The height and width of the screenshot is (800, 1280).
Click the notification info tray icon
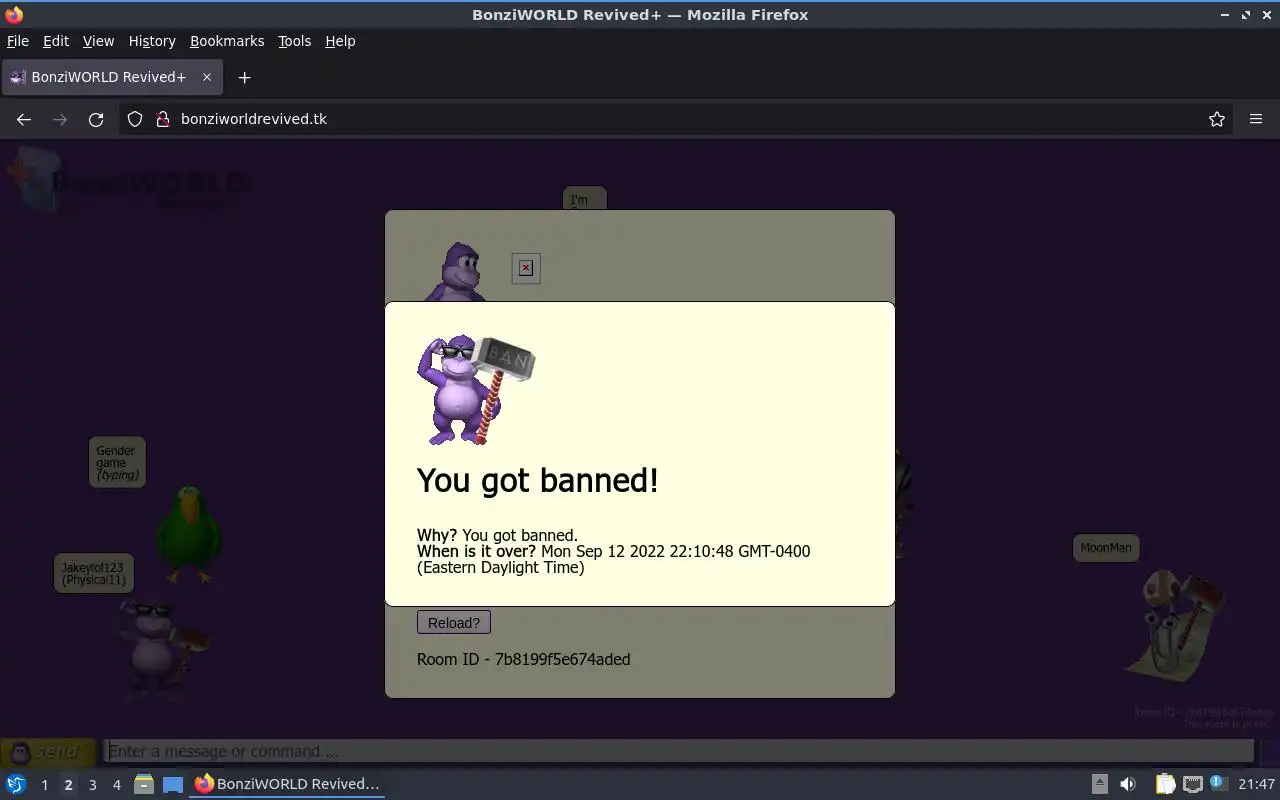(1217, 783)
